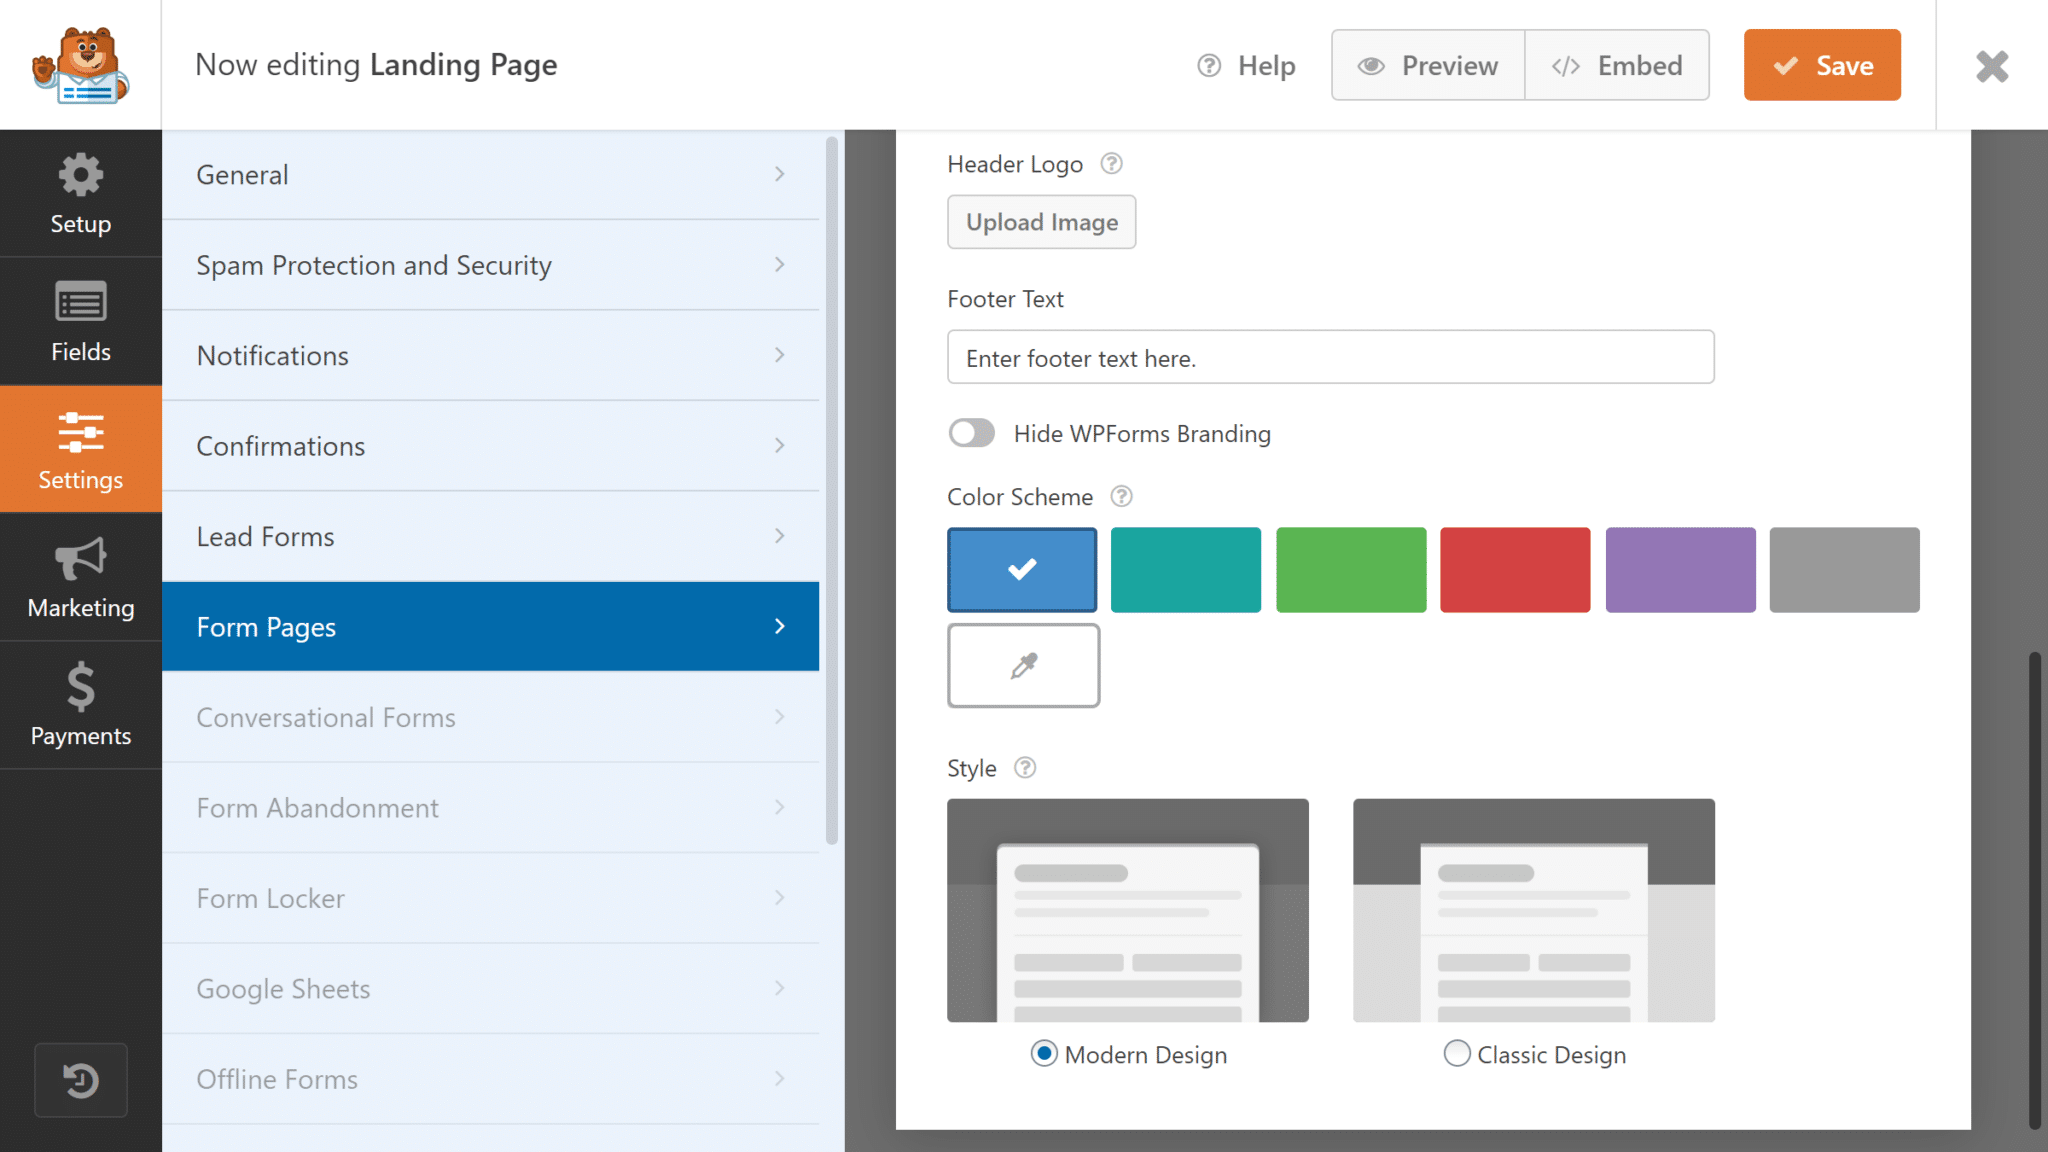Open the Payments panel
This screenshot has width=2048, height=1152.
coord(80,705)
